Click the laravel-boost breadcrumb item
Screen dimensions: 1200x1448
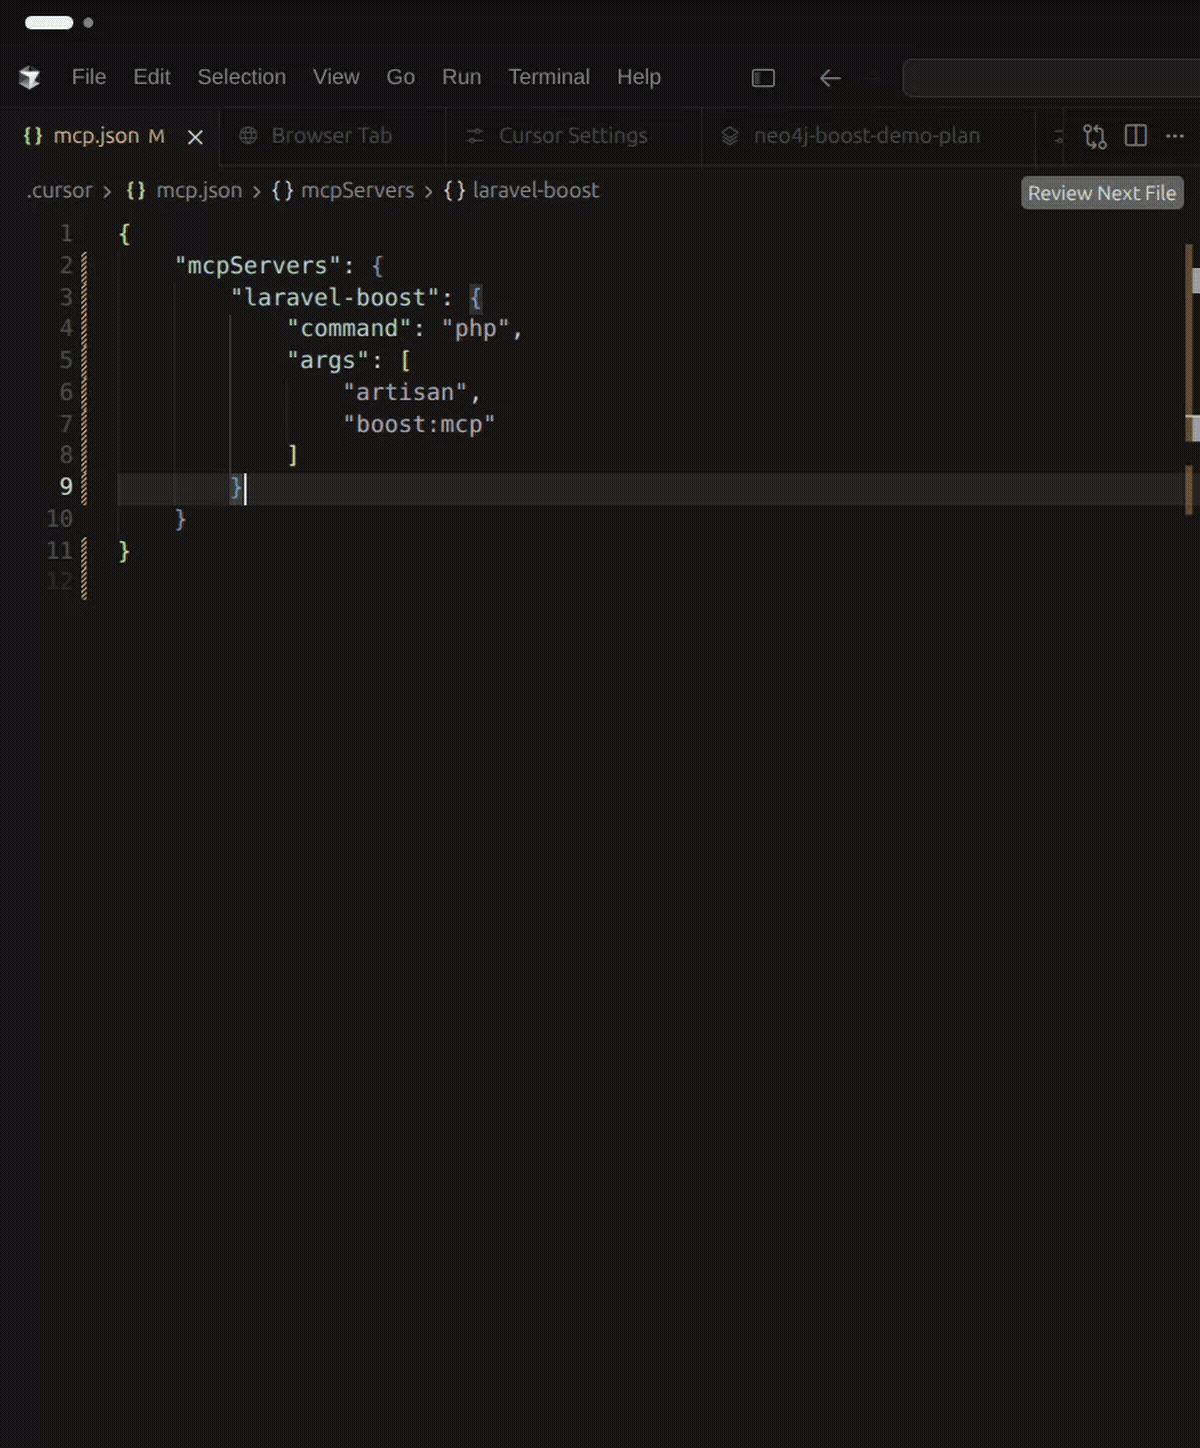click(x=536, y=190)
